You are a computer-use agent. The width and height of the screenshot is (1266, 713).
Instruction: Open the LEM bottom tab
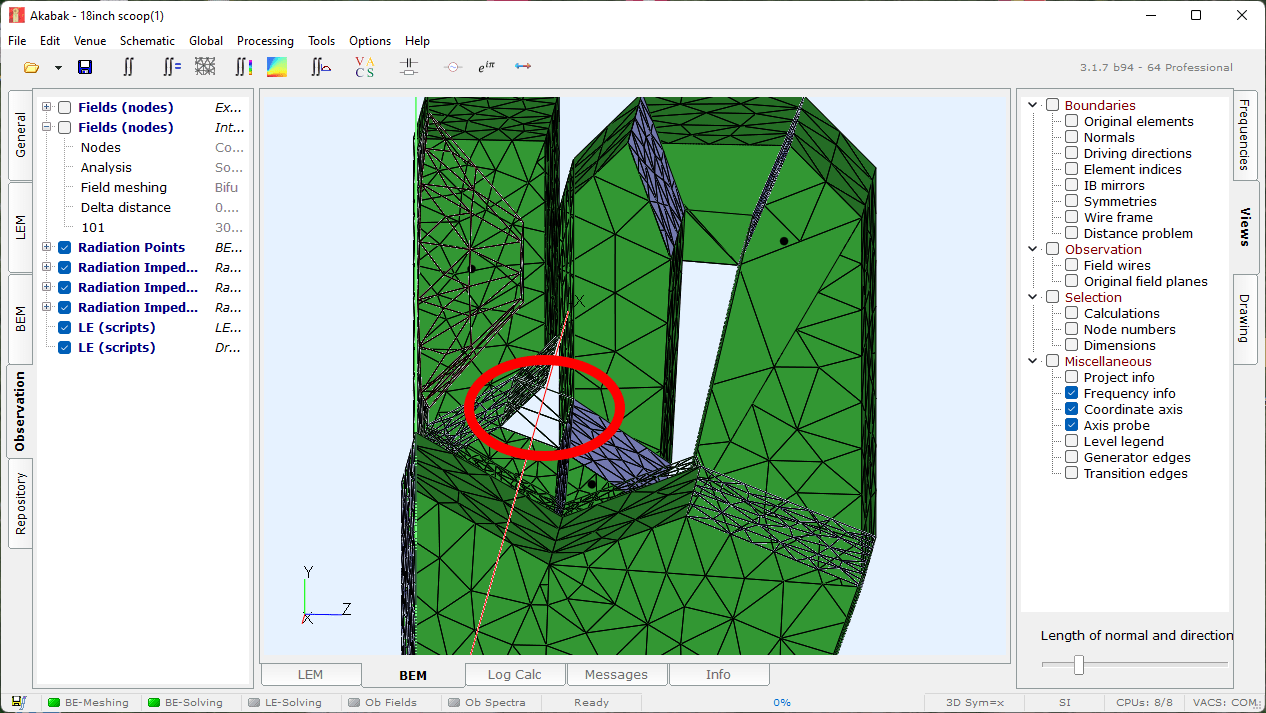pos(310,675)
